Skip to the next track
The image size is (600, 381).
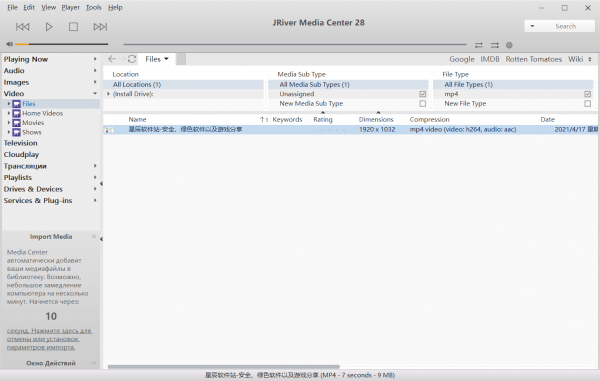click(x=100, y=27)
